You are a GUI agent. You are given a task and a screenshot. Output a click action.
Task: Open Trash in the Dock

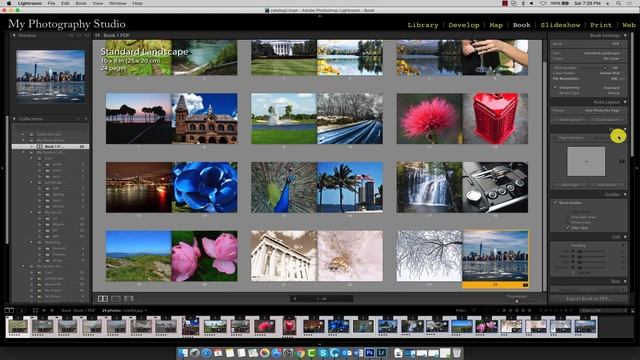pyautogui.click(x=457, y=352)
